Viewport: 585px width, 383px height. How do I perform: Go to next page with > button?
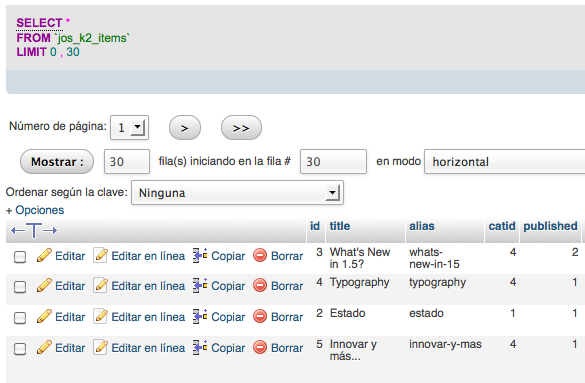185,128
